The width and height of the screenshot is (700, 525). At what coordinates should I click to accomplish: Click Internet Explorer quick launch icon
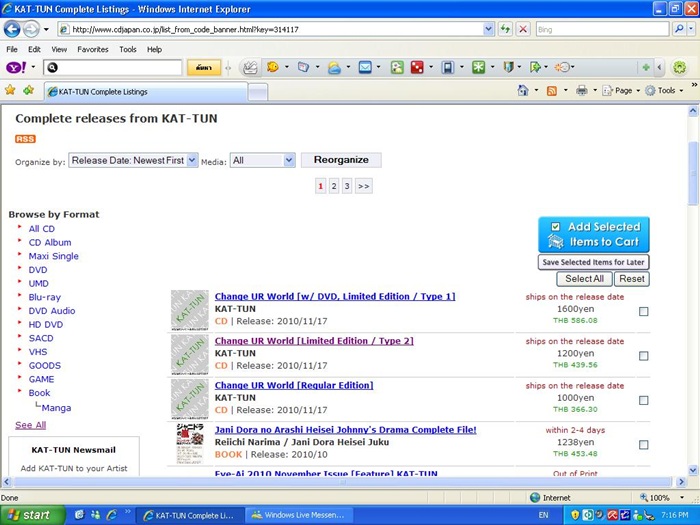coord(111,515)
